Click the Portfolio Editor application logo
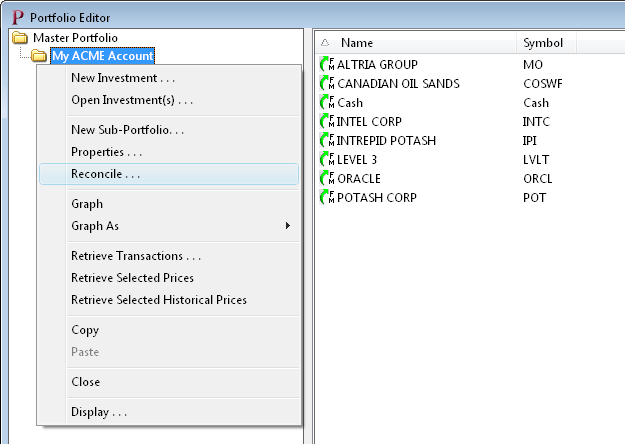This screenshot has height=444, width=625. tap(18, 18)
